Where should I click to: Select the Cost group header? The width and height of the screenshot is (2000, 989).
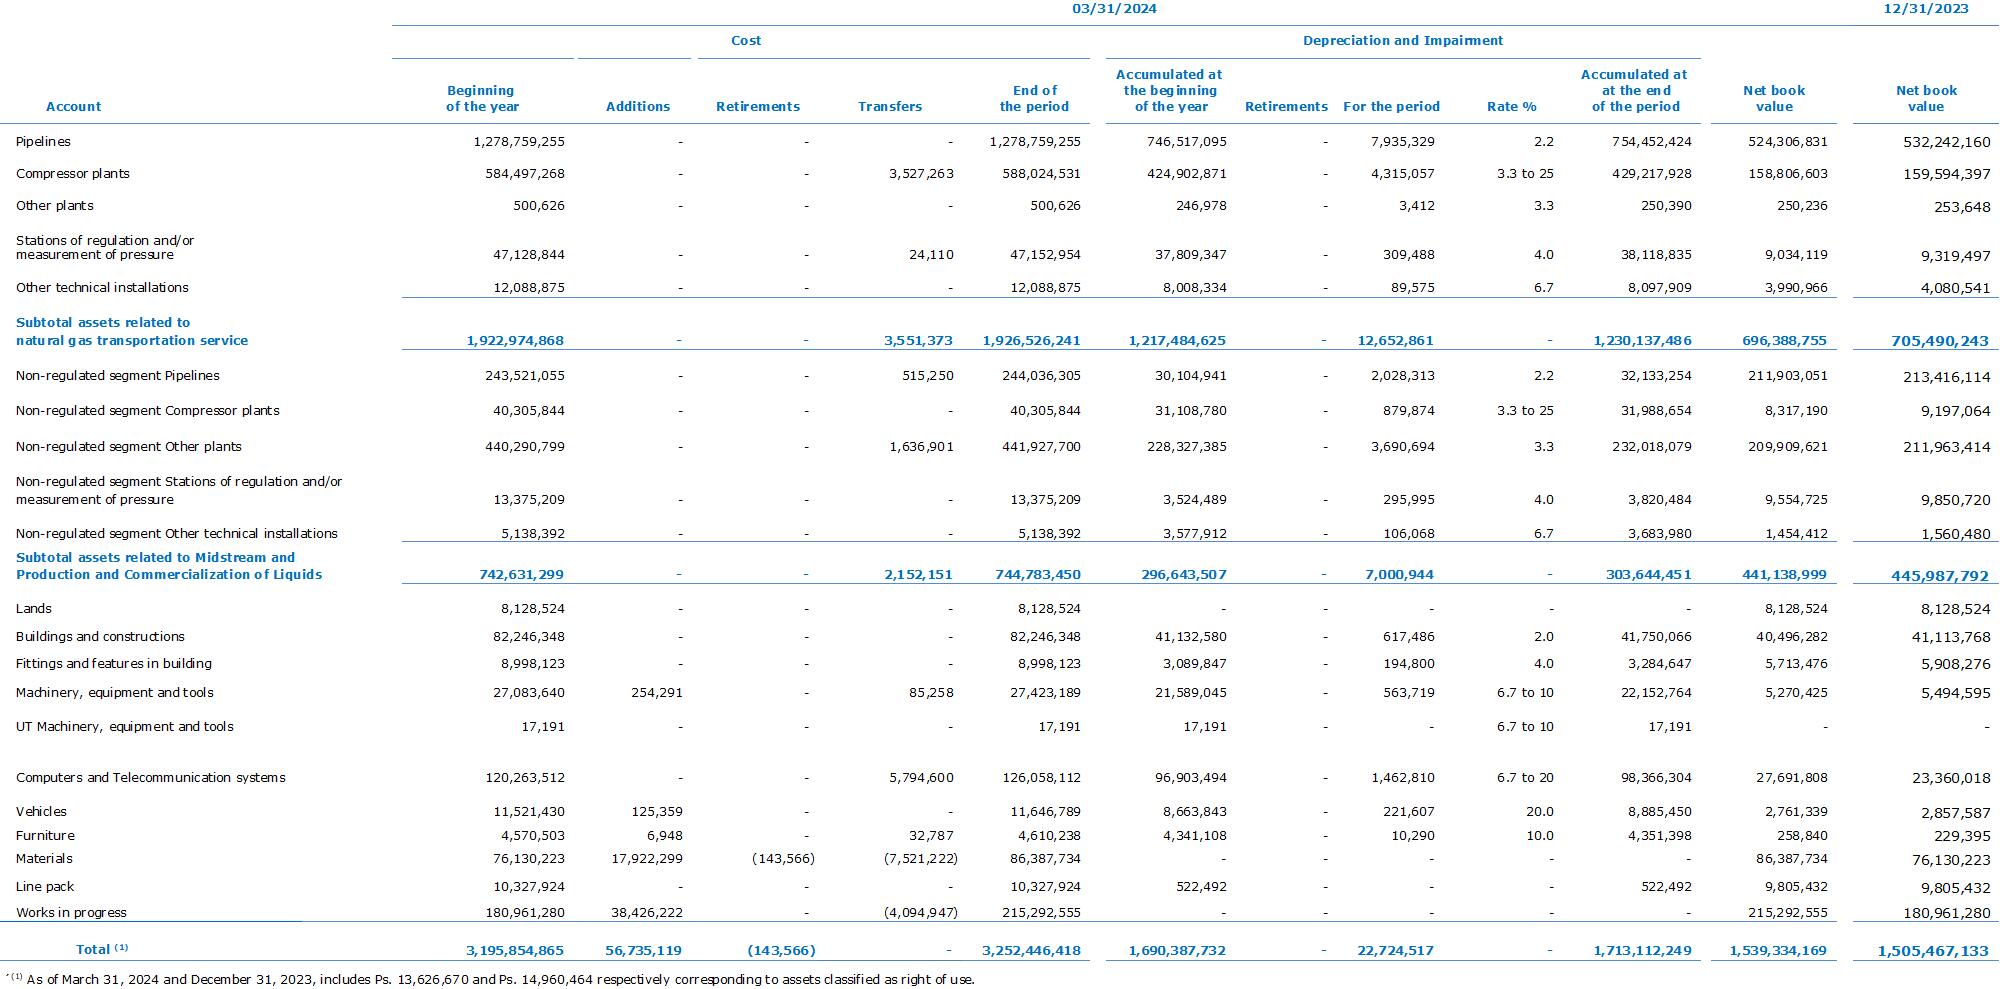[746, 41]
